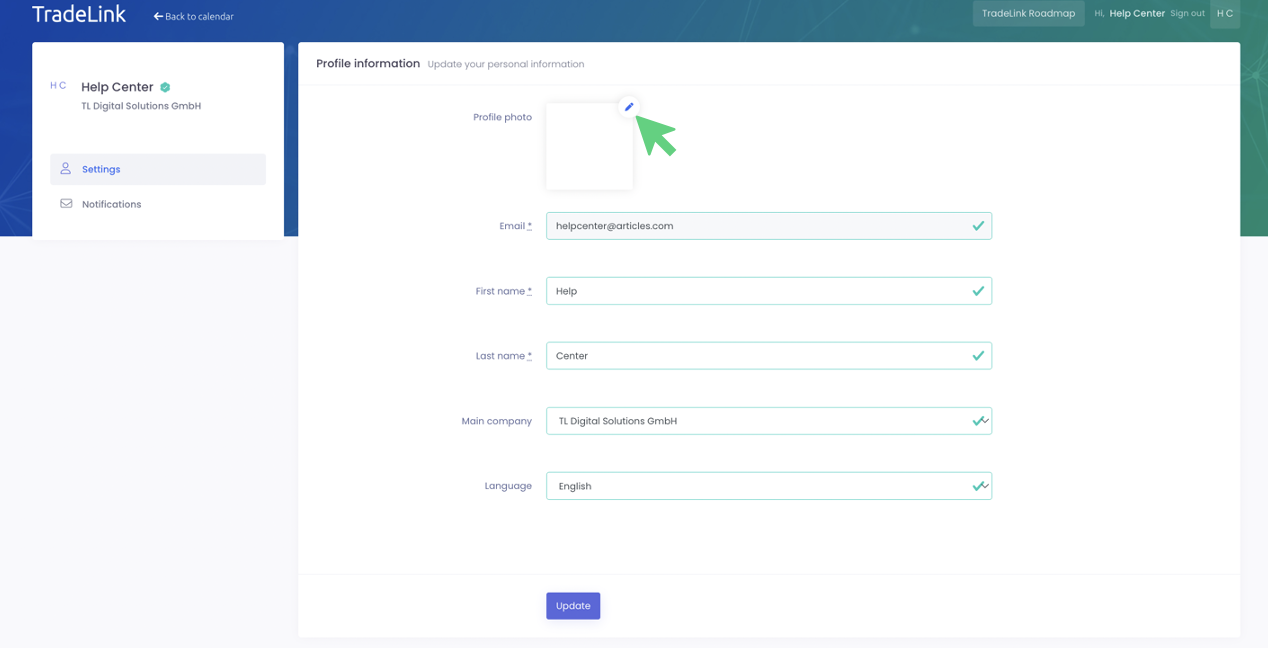Click the pencil edit profile photo icon
1268x648 pixels.
[629, 107]
